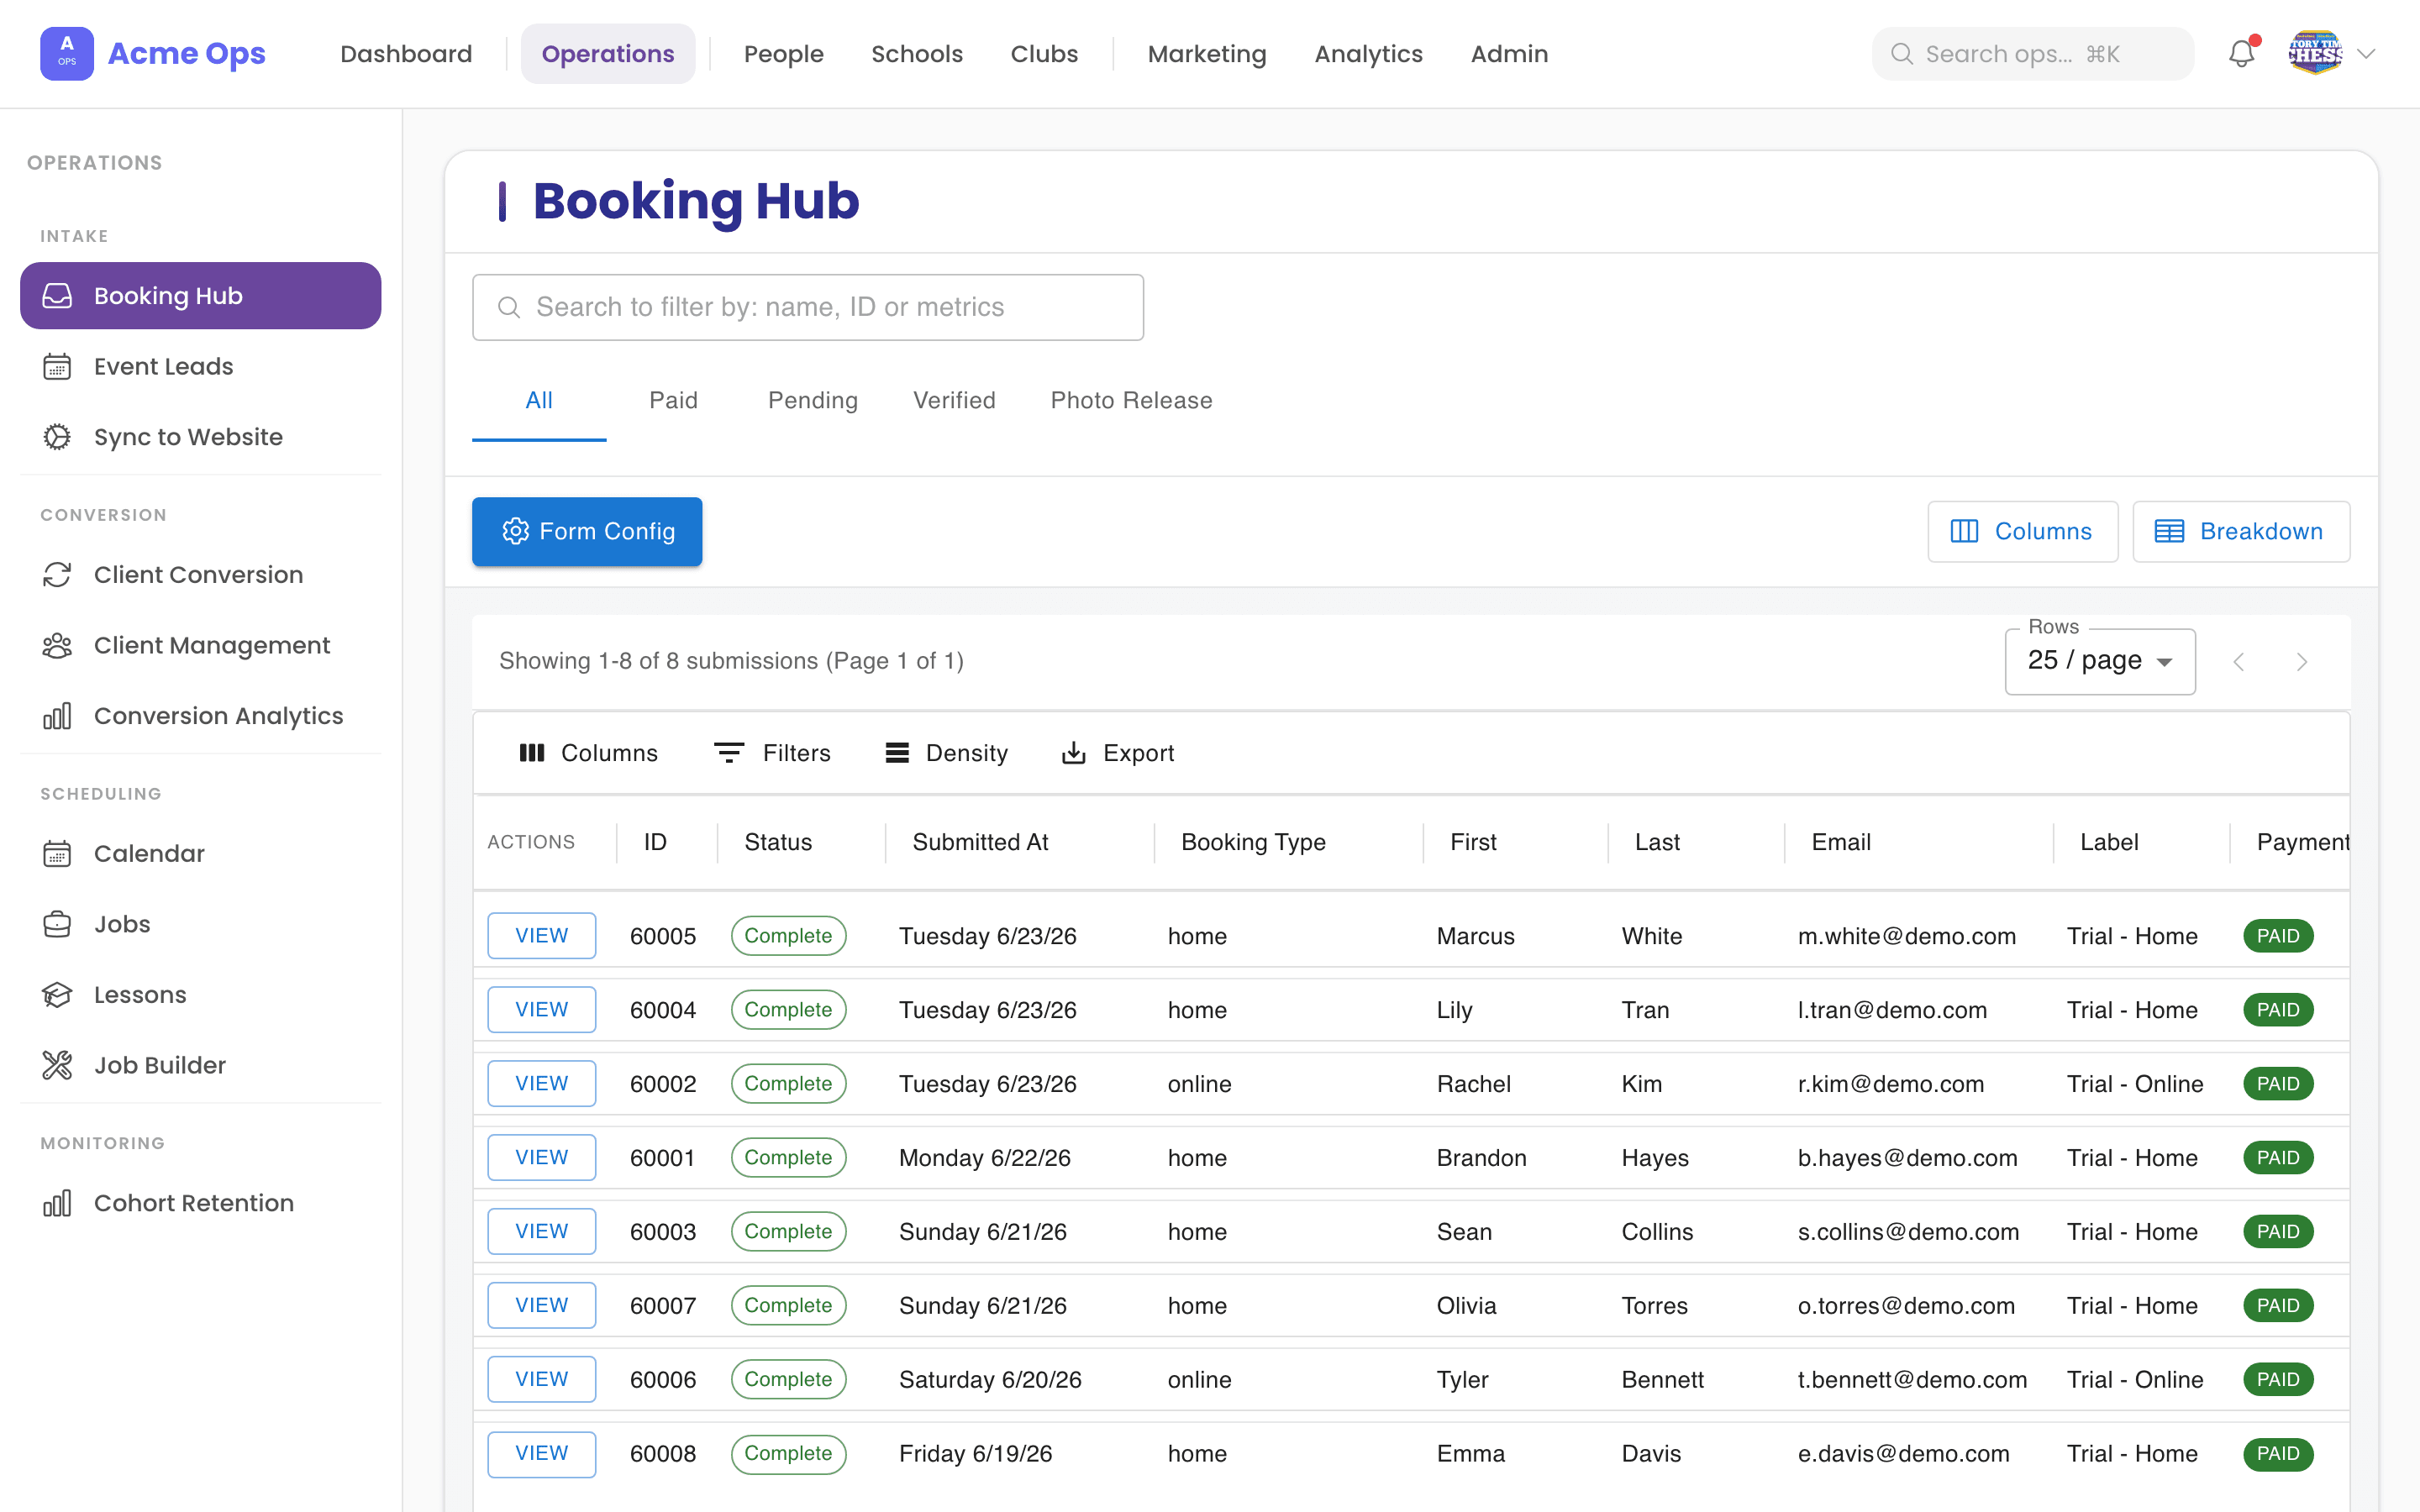Viewport: 2420px width, 1512px height.
Task: Click the PAID badge for Emma Davis
Action: 2278,1454
